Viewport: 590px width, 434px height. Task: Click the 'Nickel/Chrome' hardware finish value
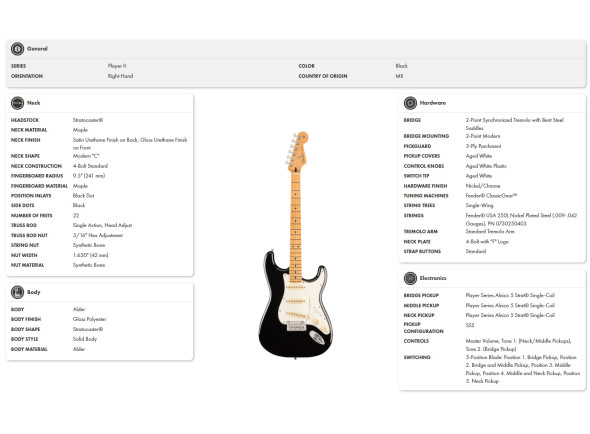coord(483,186)
